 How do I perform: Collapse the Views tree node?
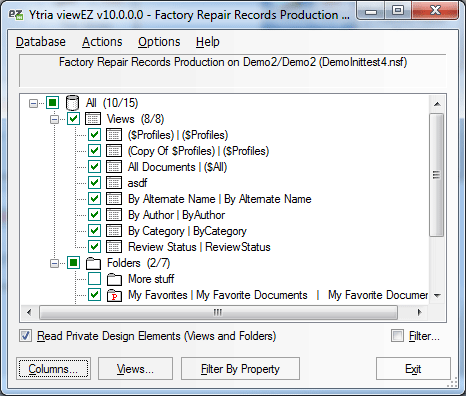54,119
